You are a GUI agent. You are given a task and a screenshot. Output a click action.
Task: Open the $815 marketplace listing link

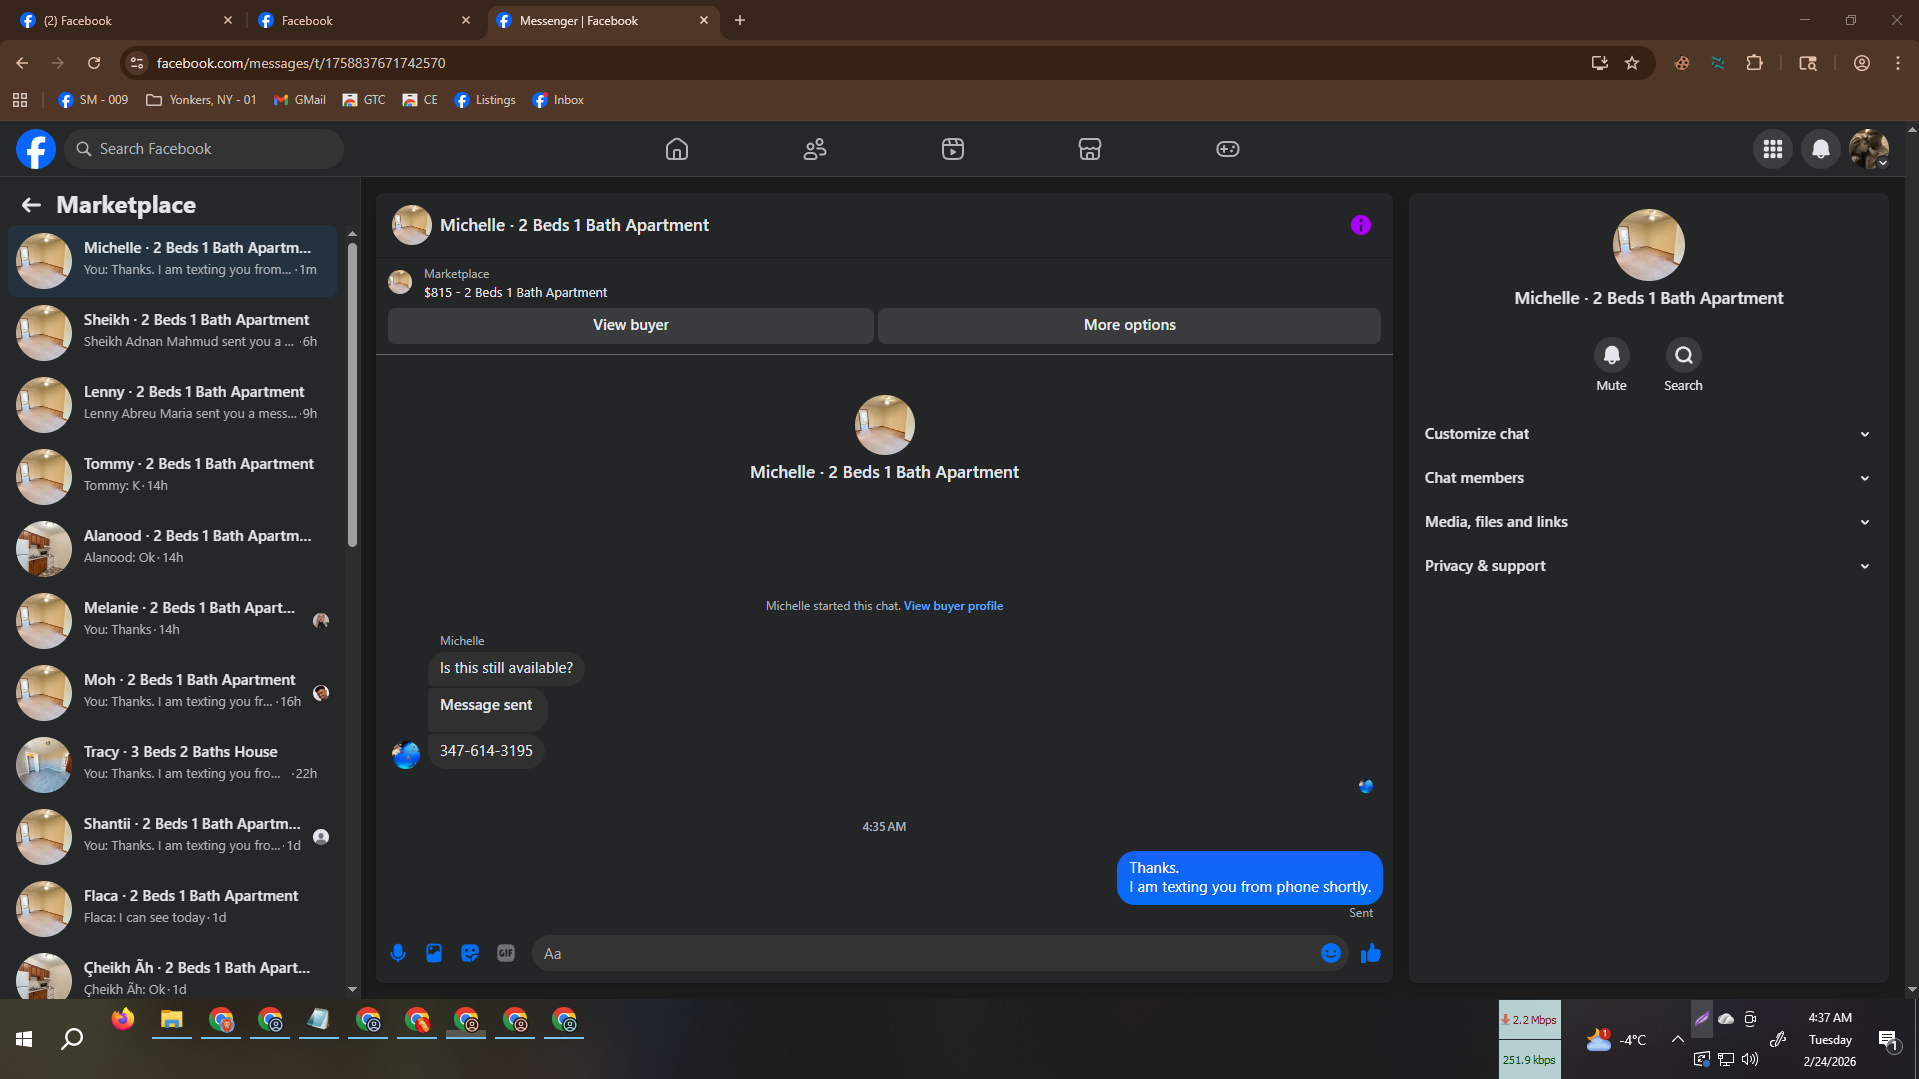coord(515,293)
